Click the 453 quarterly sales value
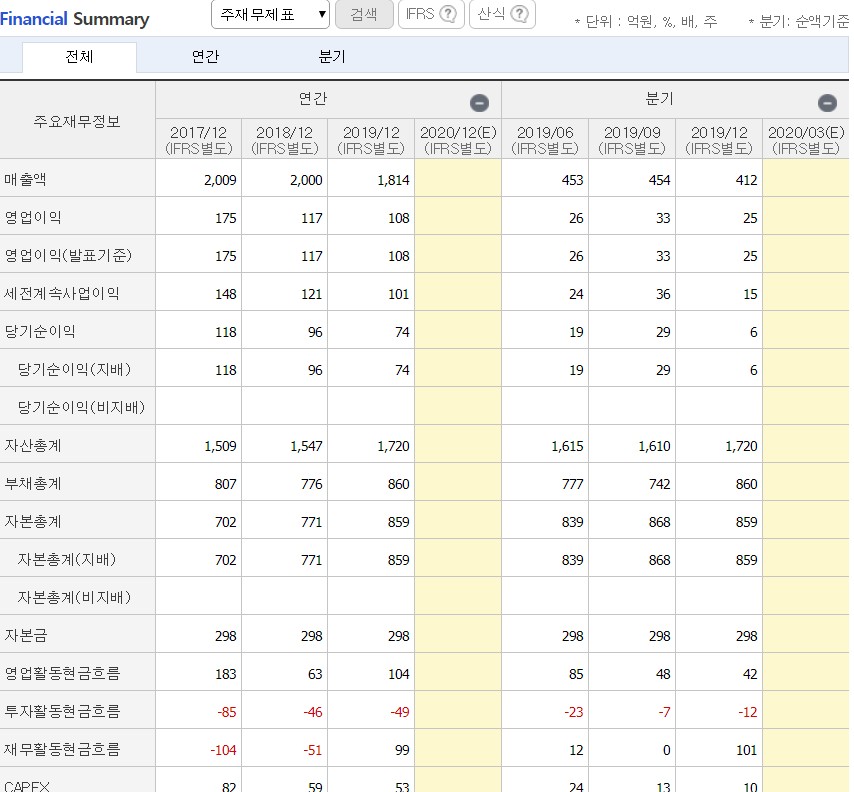This screenshot has width=854, height=792. click(x=572, y=180)
